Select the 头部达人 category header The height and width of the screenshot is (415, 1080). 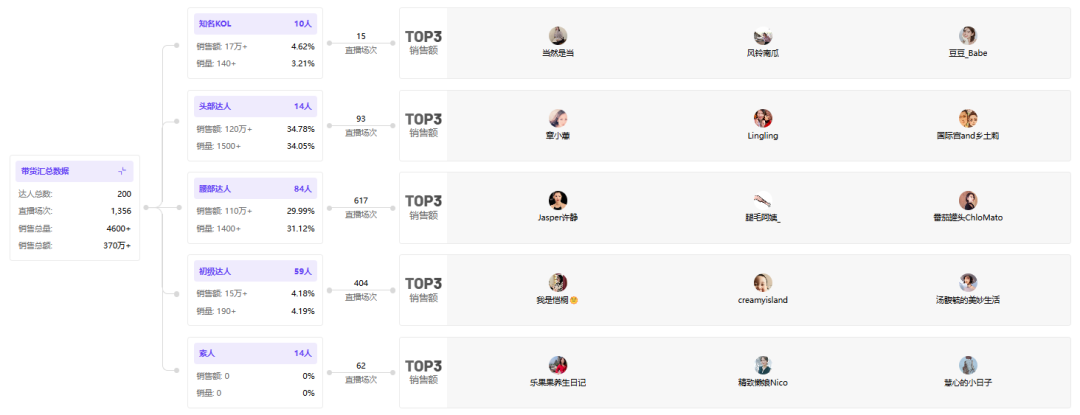click(256, 107)
